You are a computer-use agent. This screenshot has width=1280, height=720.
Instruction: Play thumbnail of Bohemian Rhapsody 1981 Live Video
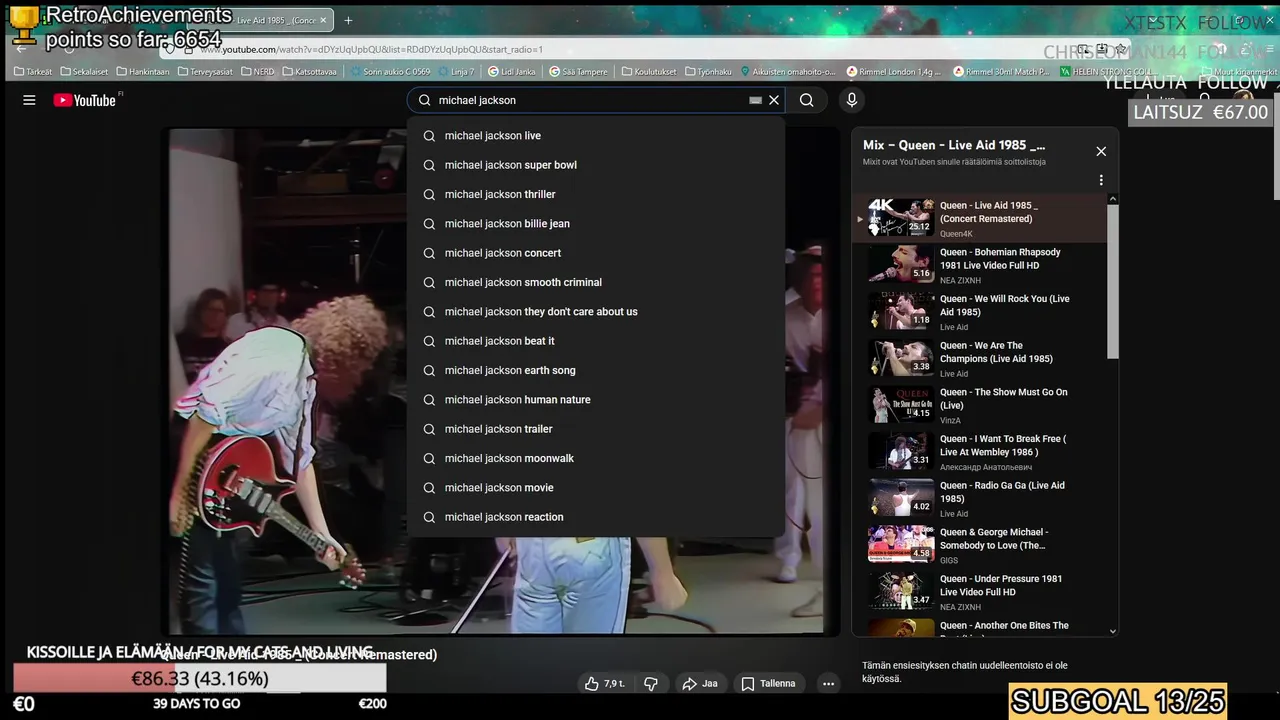pyautogui.click(x=901, y=264)
